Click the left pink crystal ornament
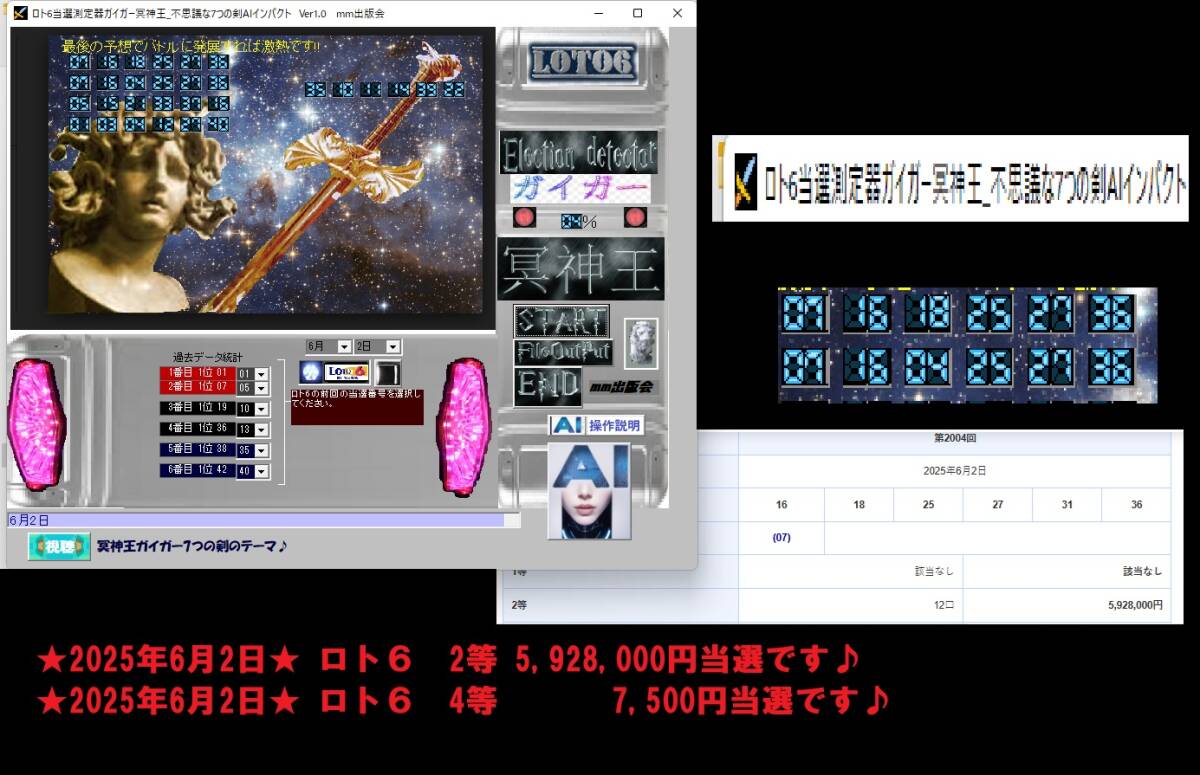The width and height of the screenshot is (1200, 775). point(36,424)
